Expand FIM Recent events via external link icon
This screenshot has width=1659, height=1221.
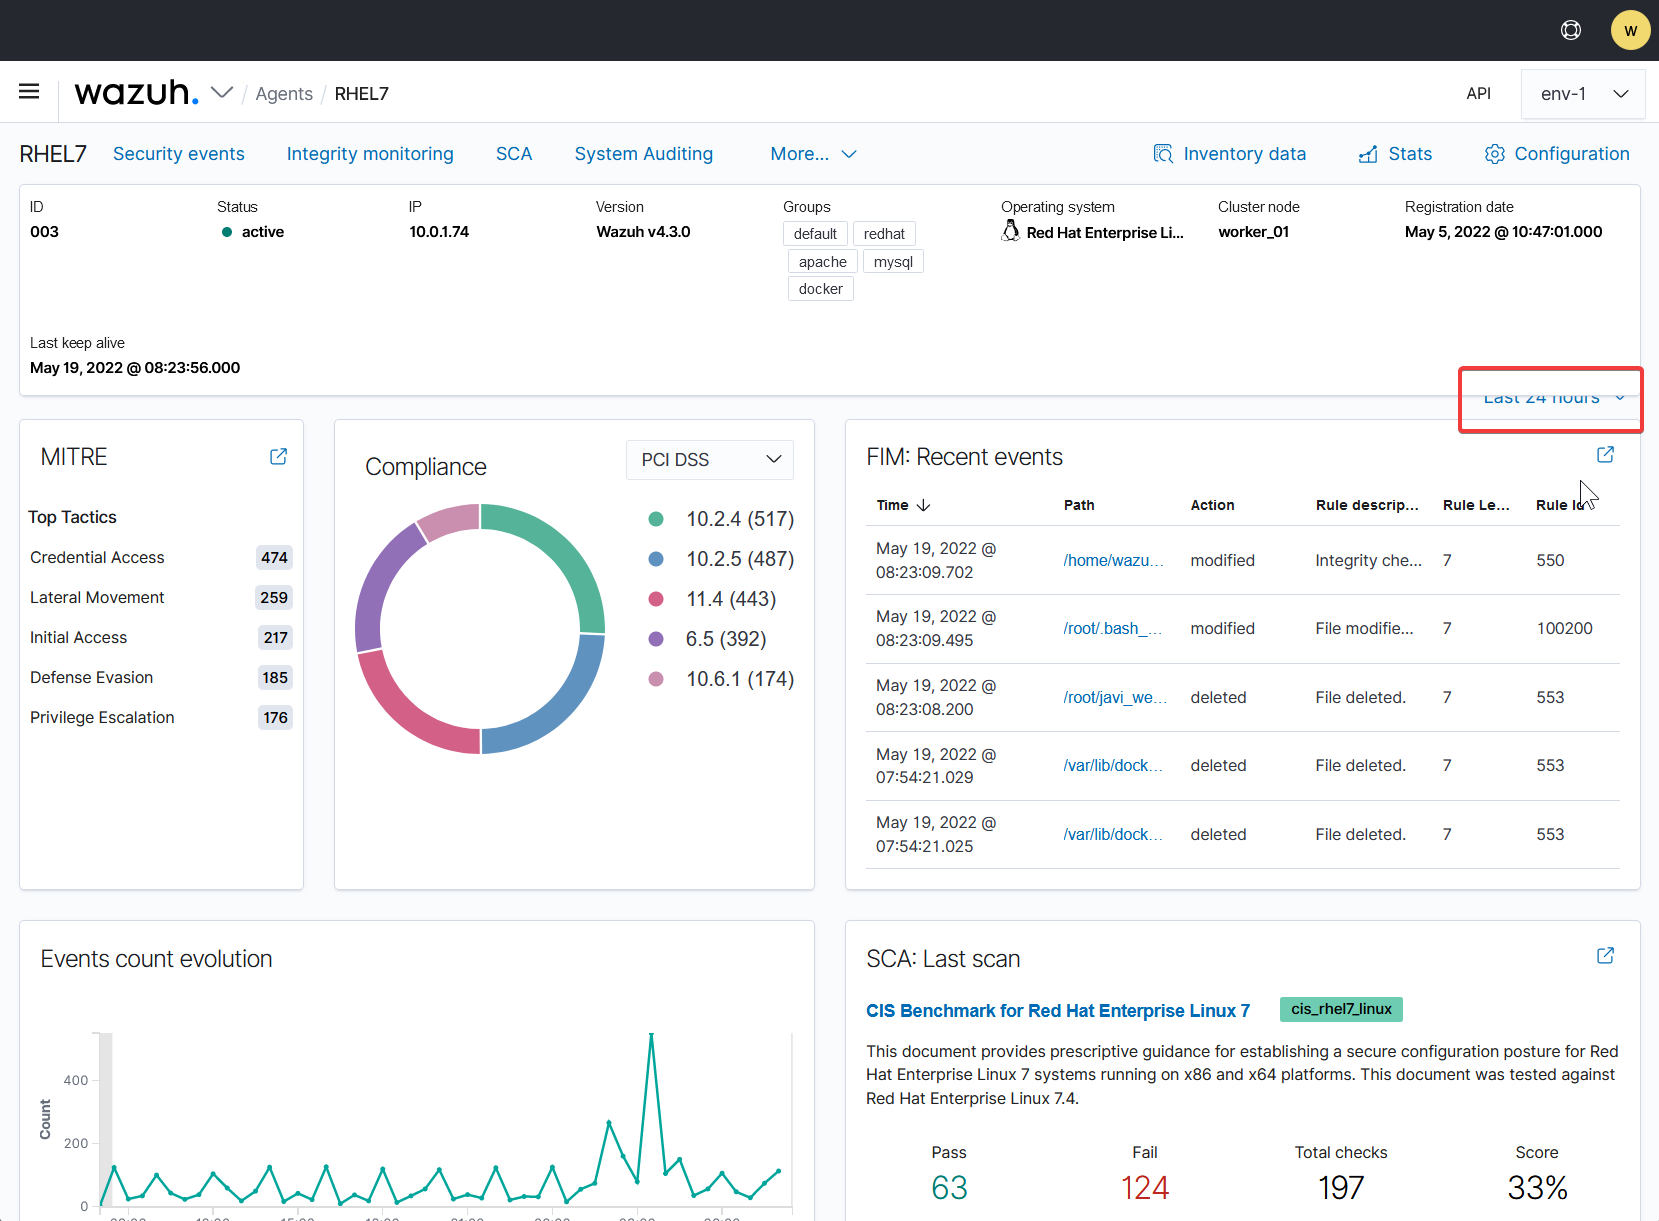pyautogui.click(x=1605, y=455)
